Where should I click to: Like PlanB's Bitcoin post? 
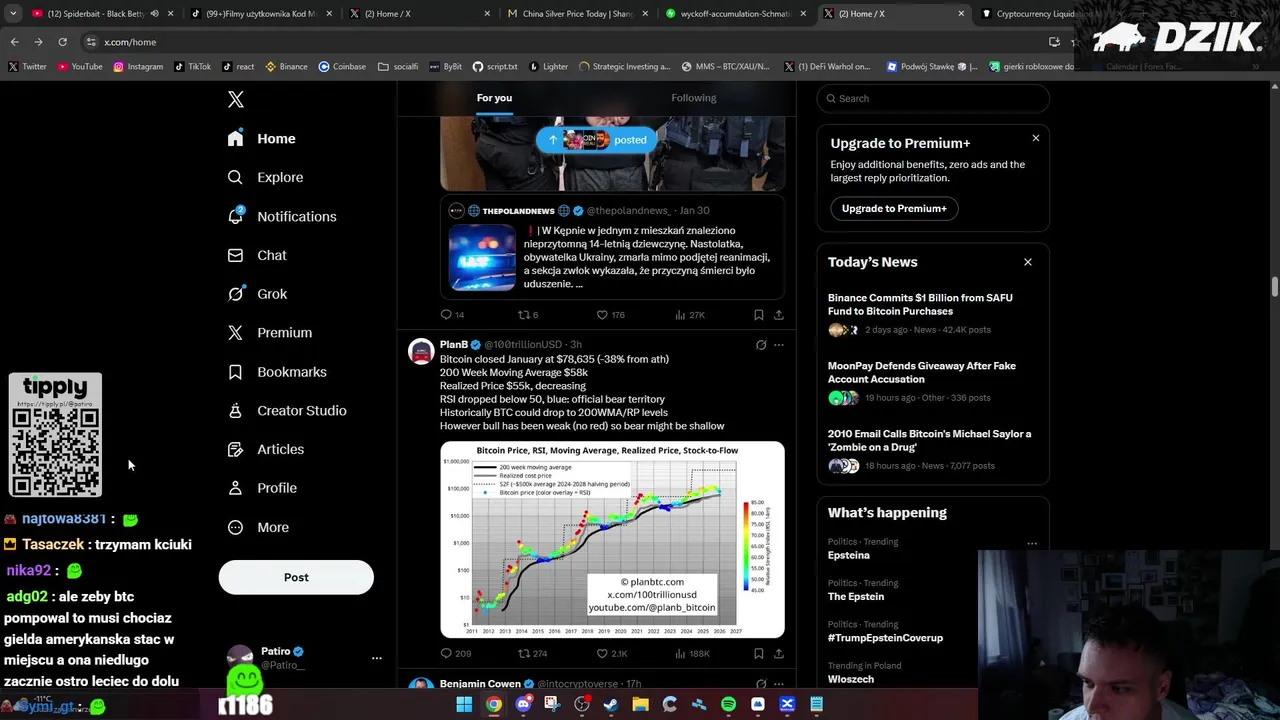tap(602, 653)
